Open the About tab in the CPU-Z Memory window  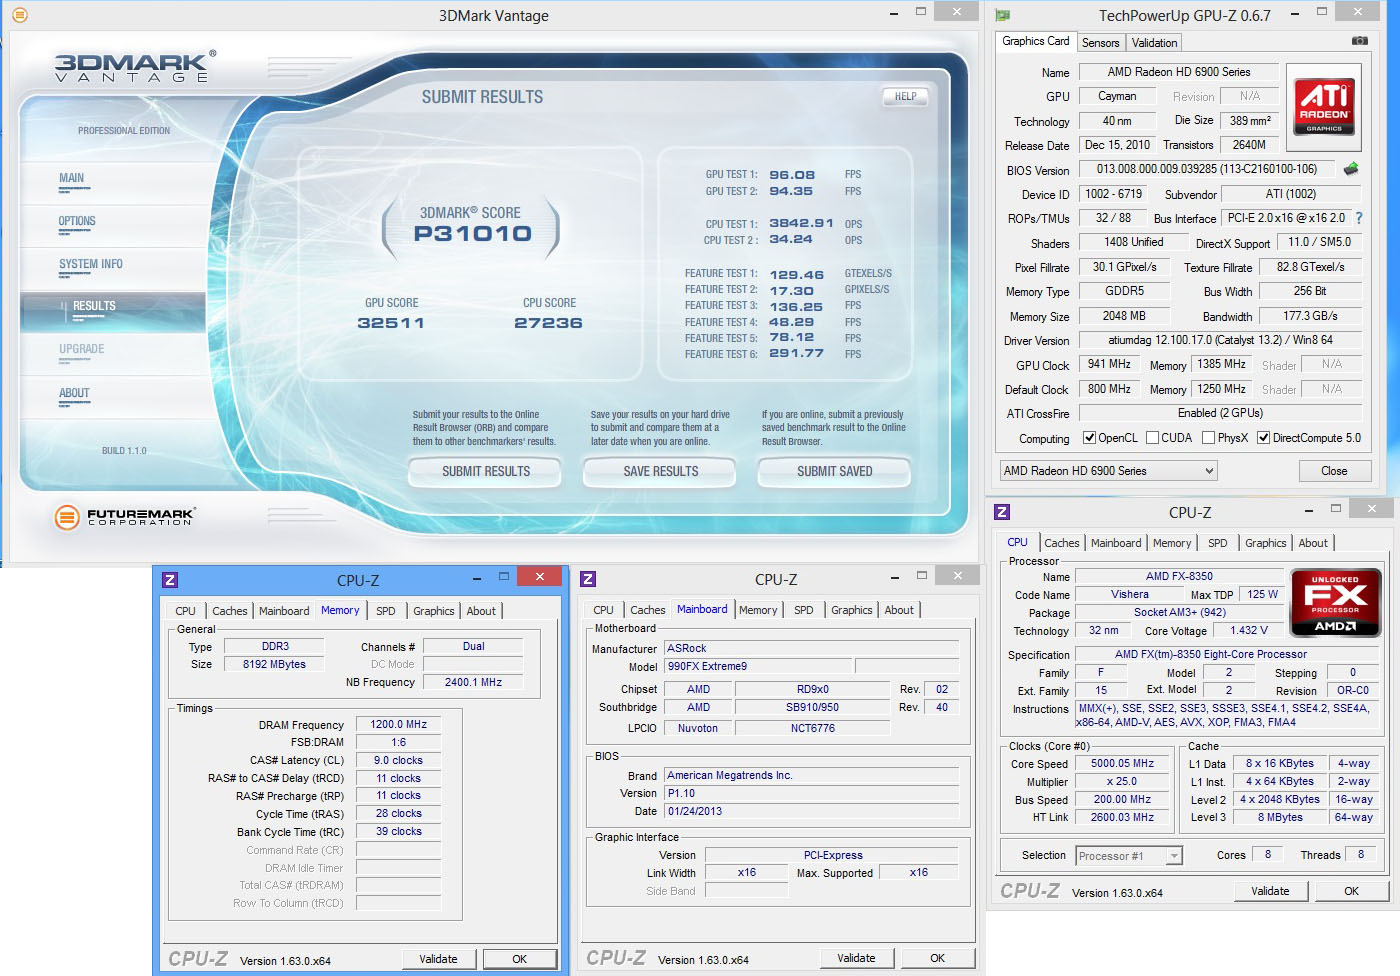[x=481, y=611]
